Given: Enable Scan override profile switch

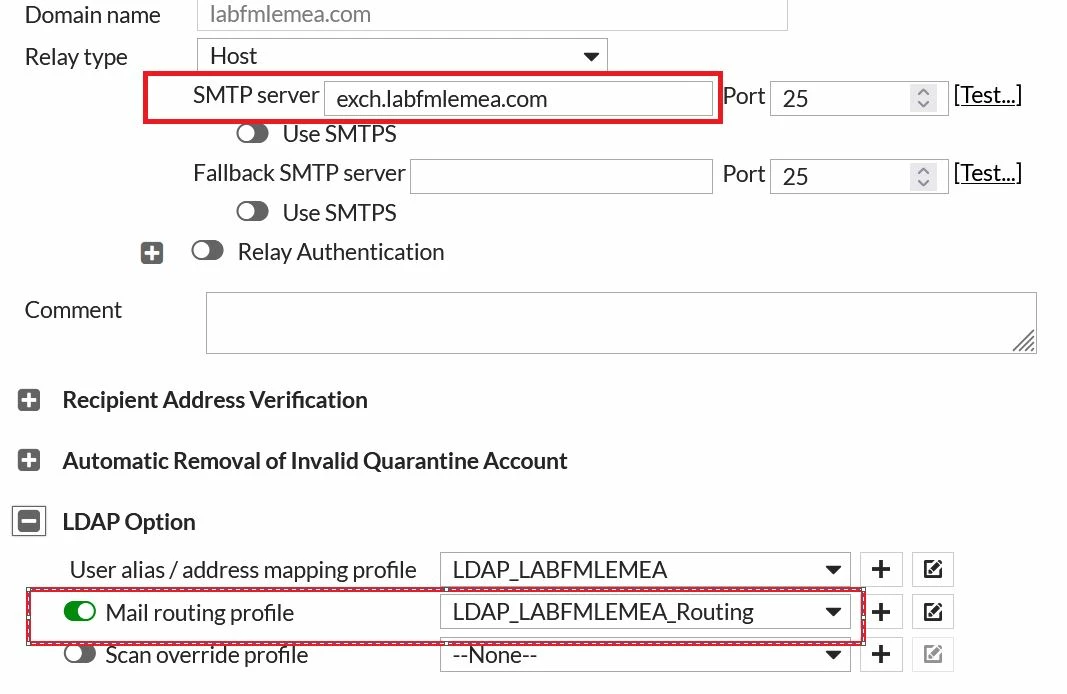Looking at the screenshot, I should click(x=80, y=654).
